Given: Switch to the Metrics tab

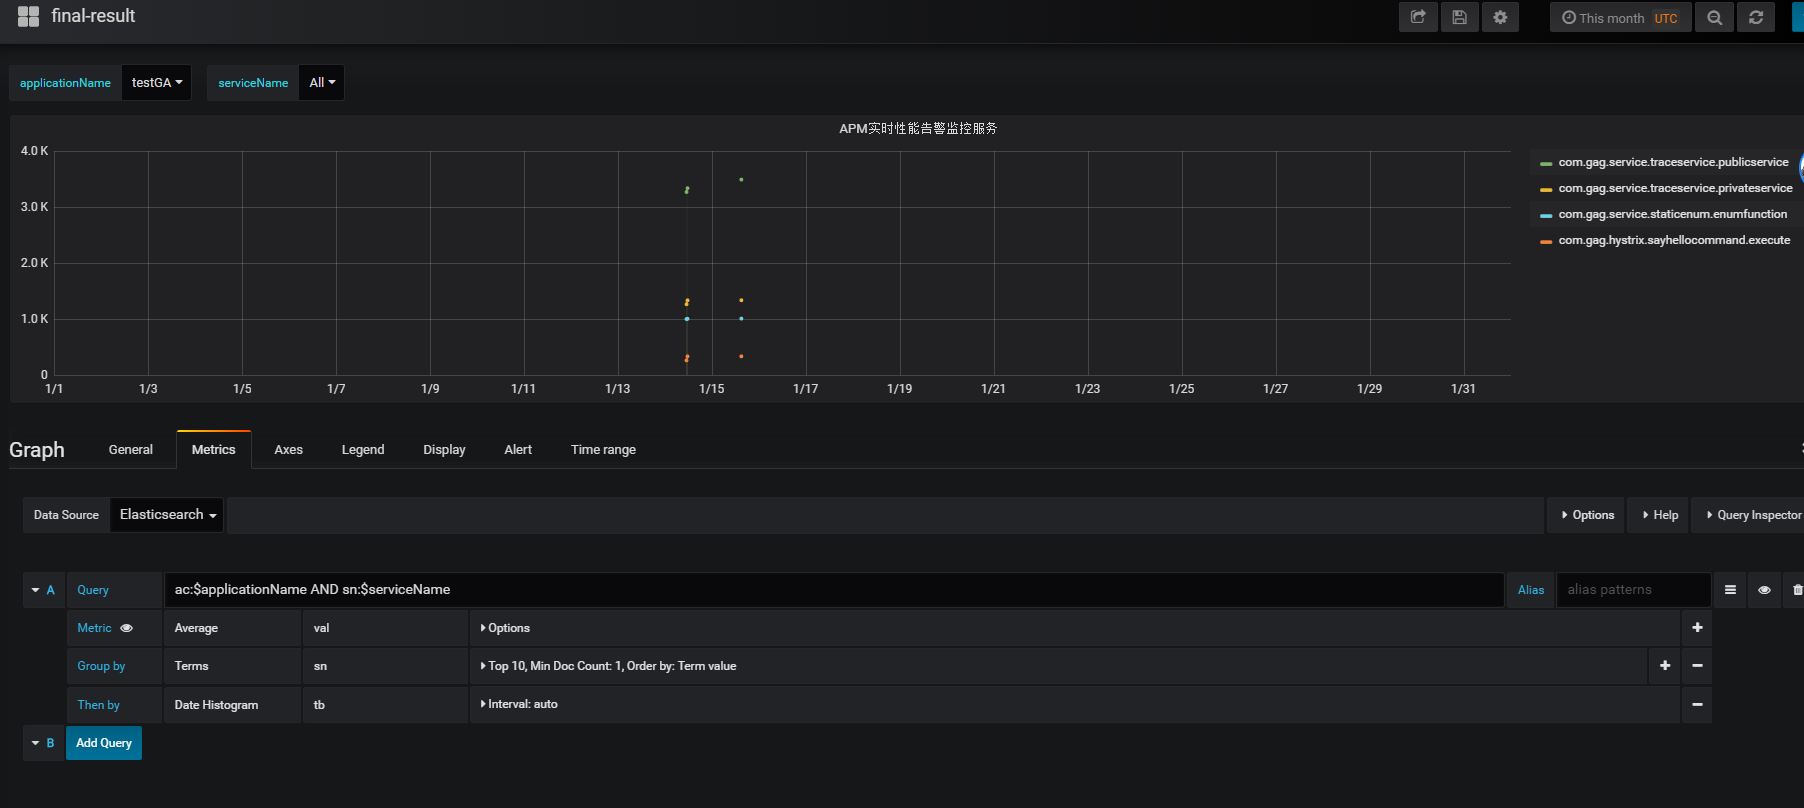Looking at the screenshot, I should pyautogui.click(x=214, y=450).
